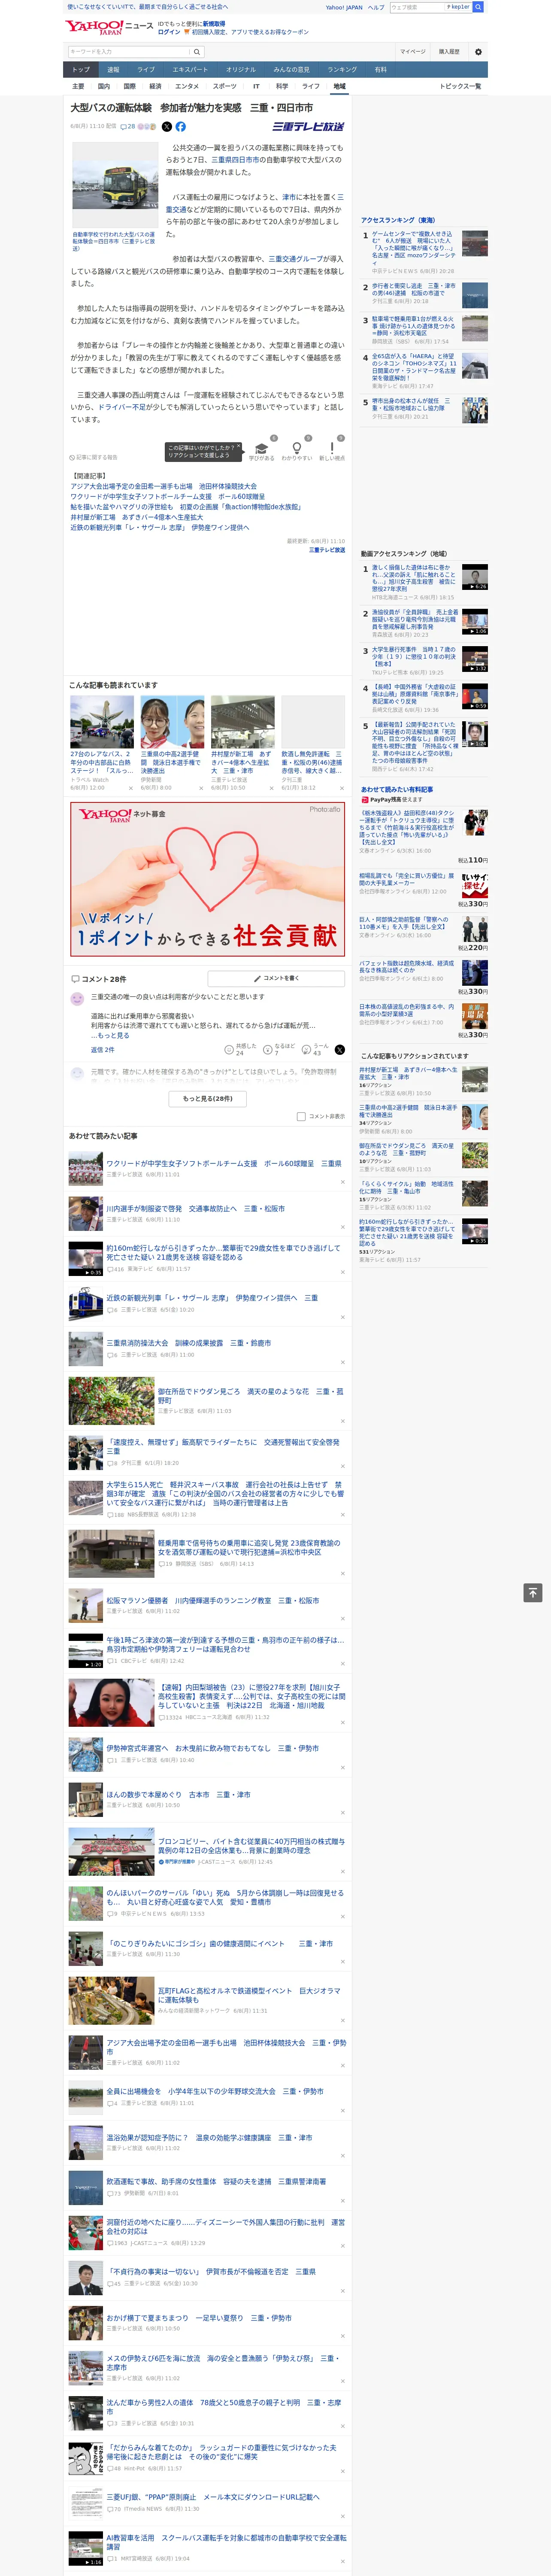Share the comment on X

[x=340, y=1050]
